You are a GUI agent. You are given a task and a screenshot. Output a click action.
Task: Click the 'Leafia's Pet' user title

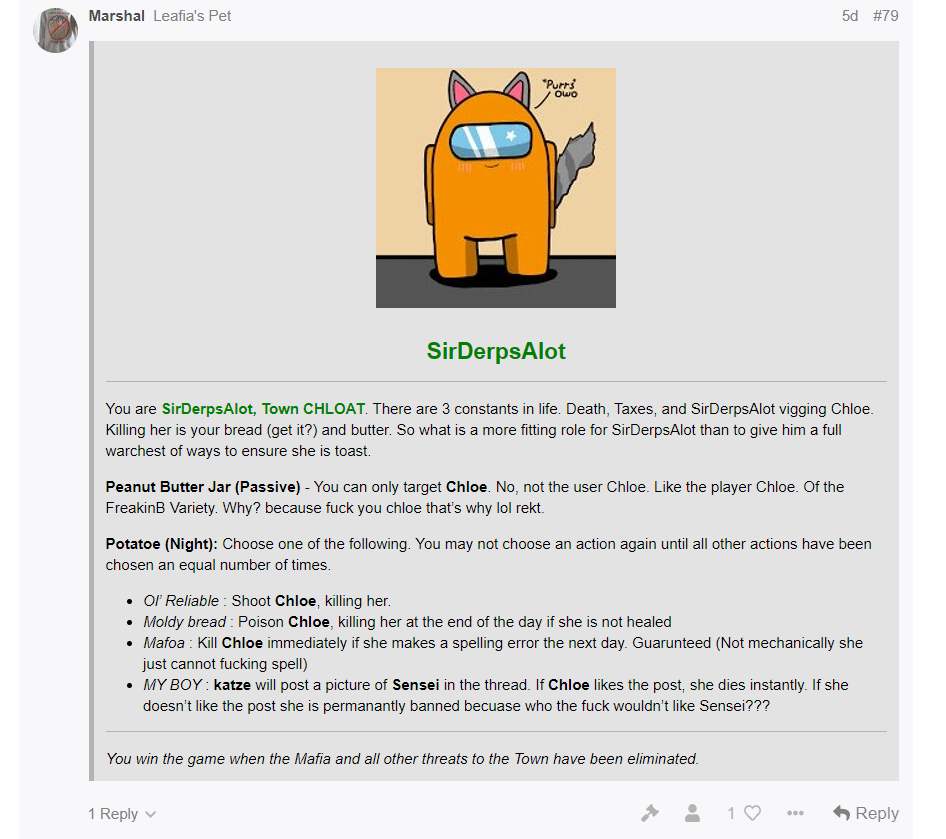pyautogui.click(x=192, y=16)
